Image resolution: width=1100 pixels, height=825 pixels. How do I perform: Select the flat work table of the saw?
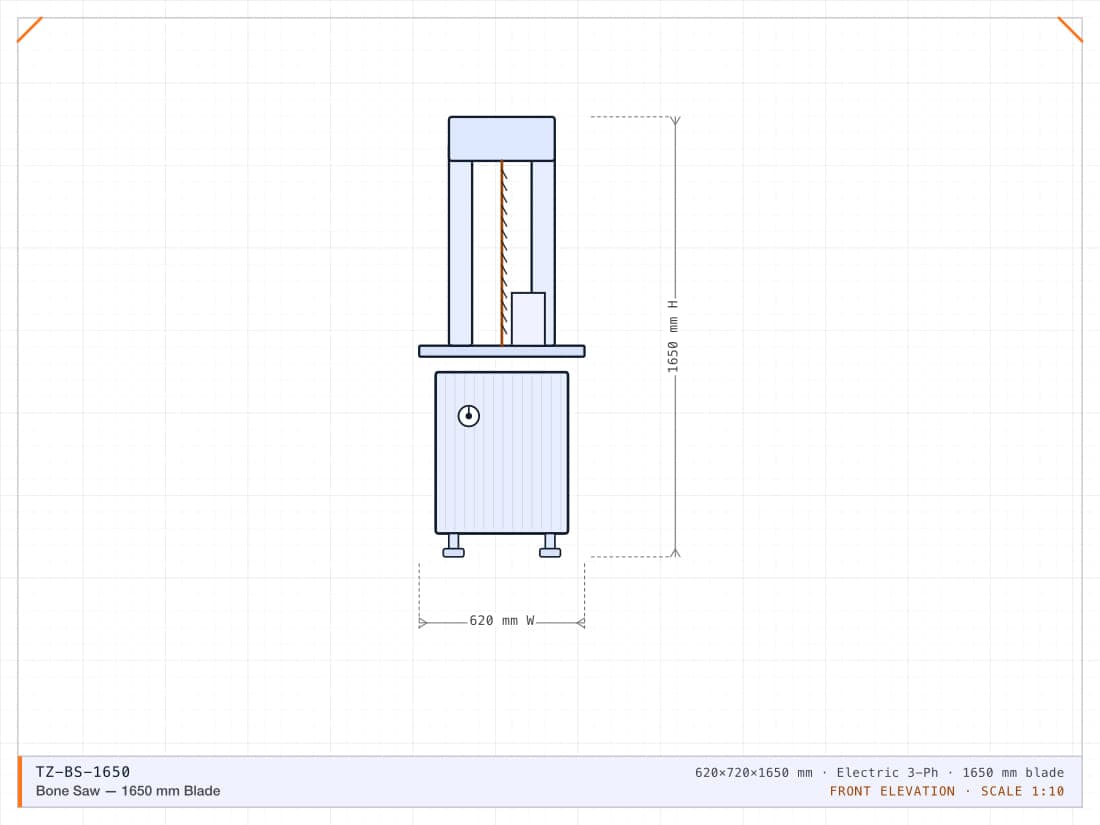click(502, 351)
